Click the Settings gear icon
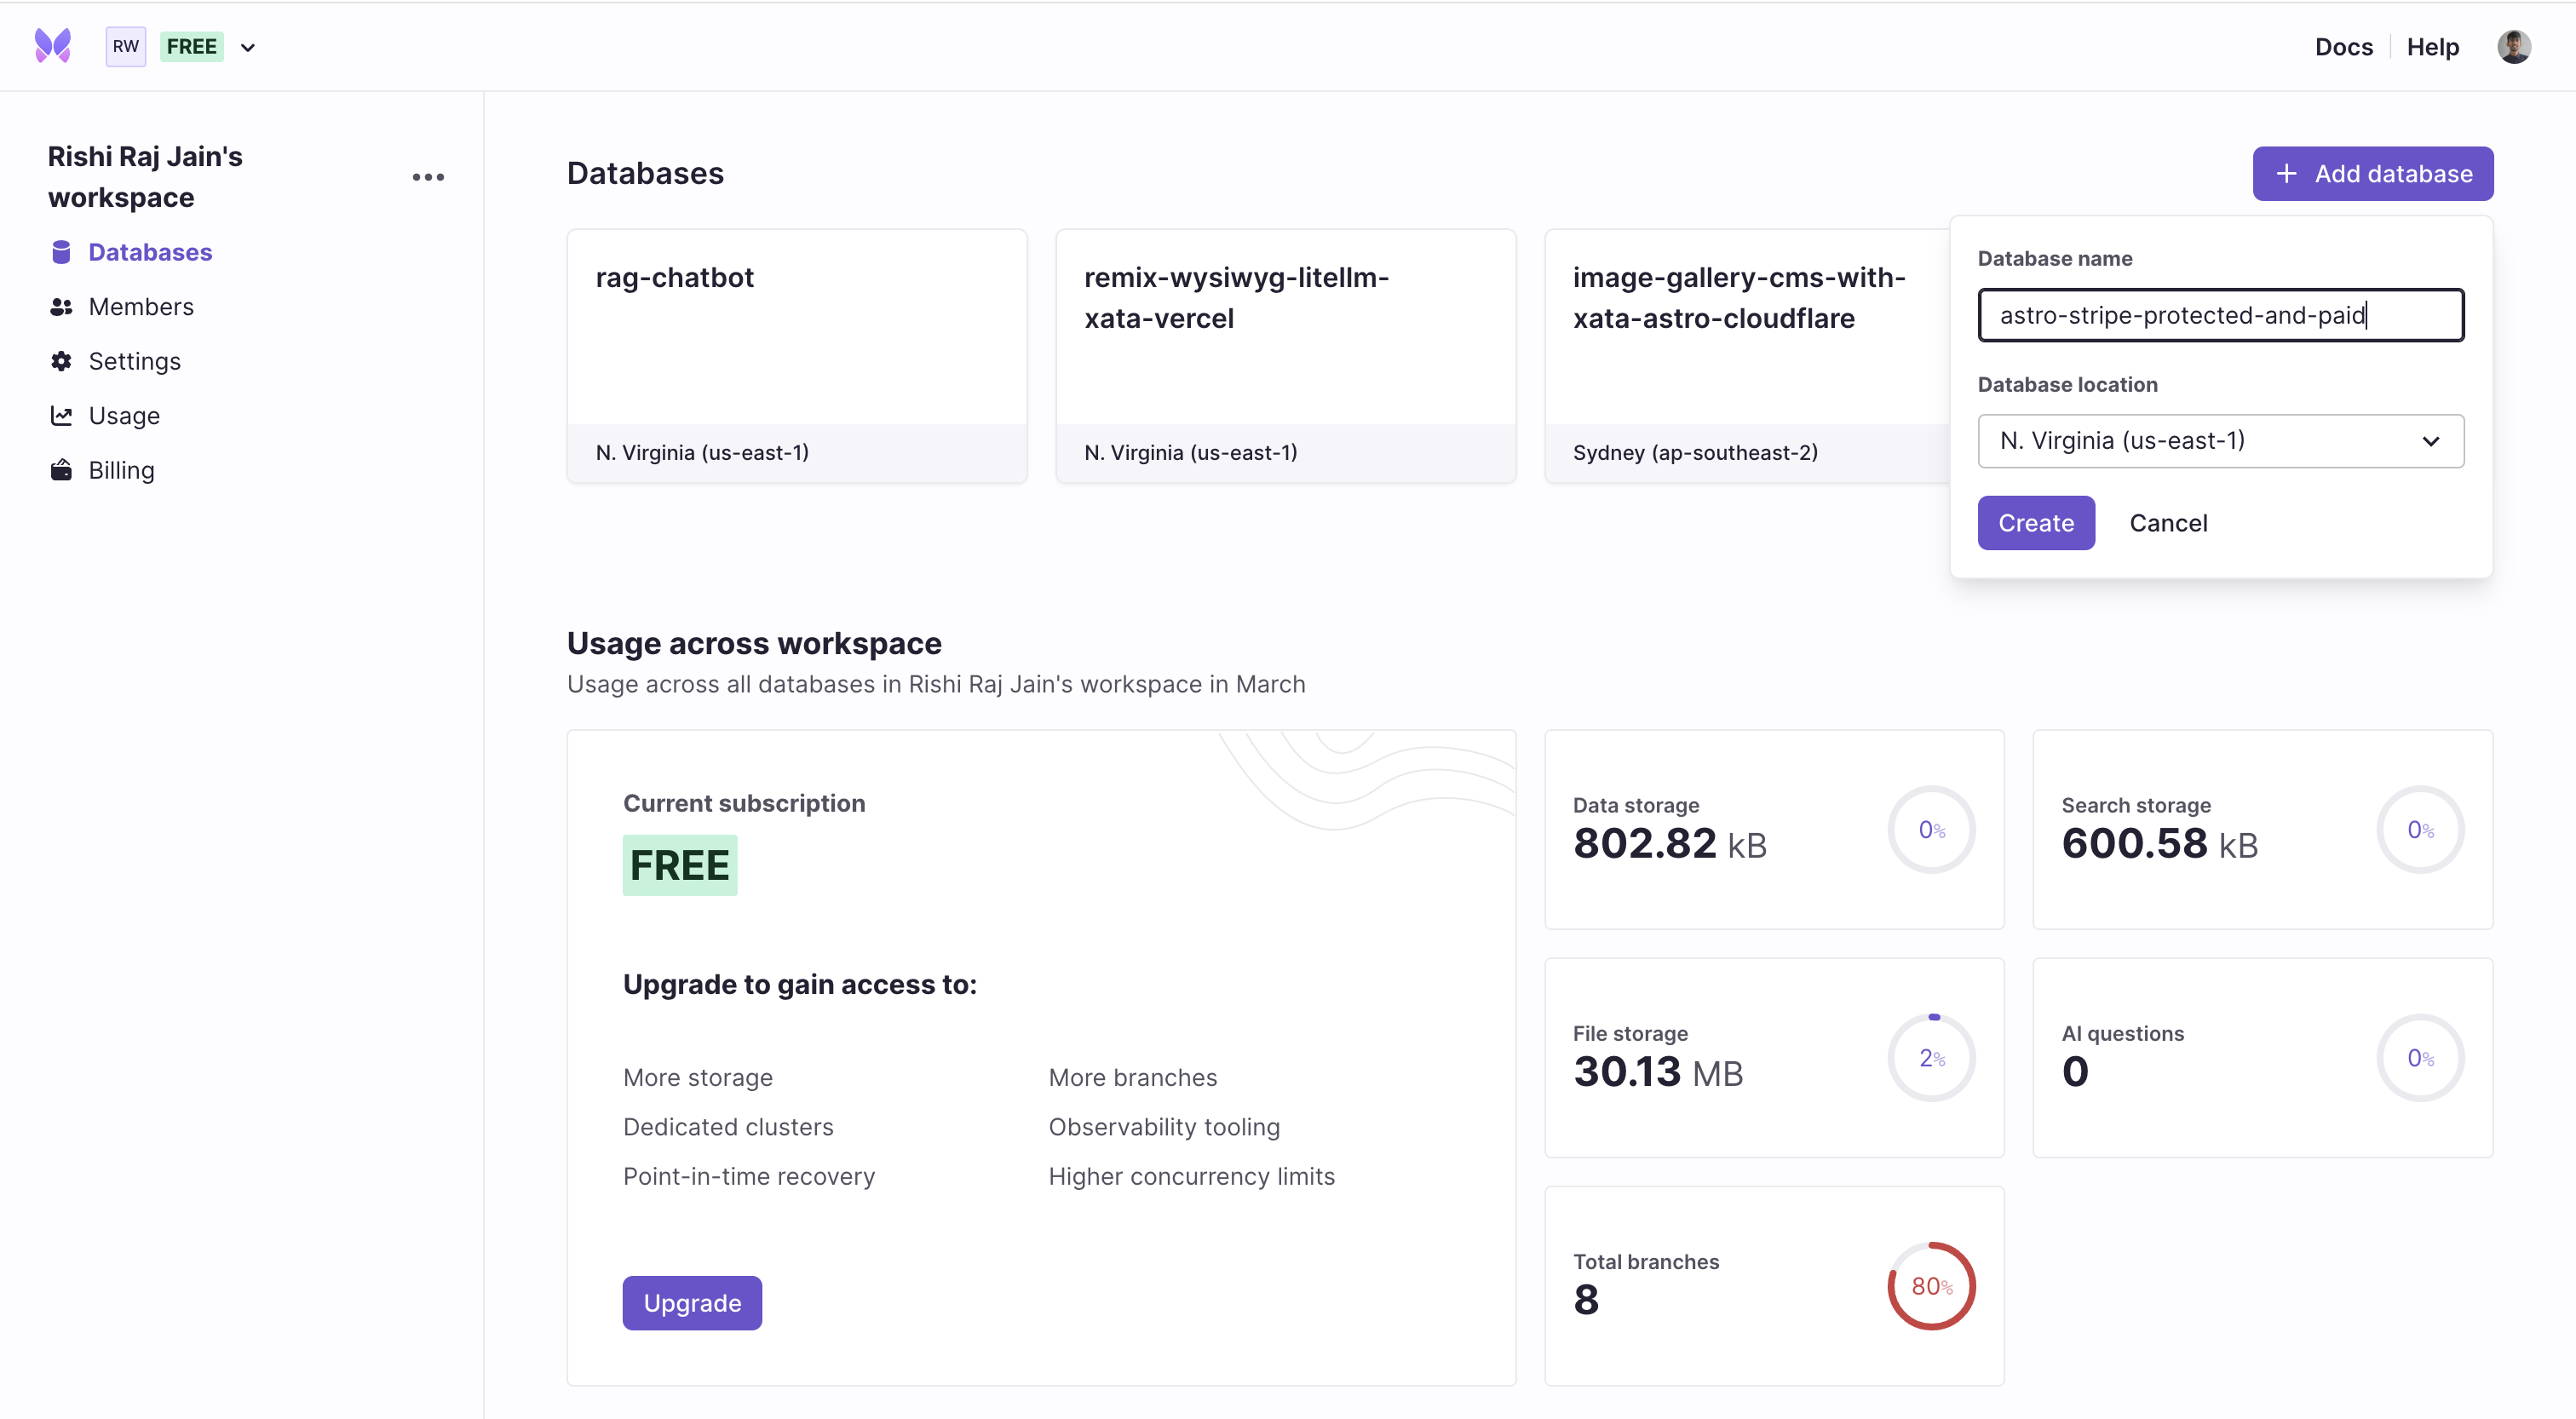 (61, 361)
